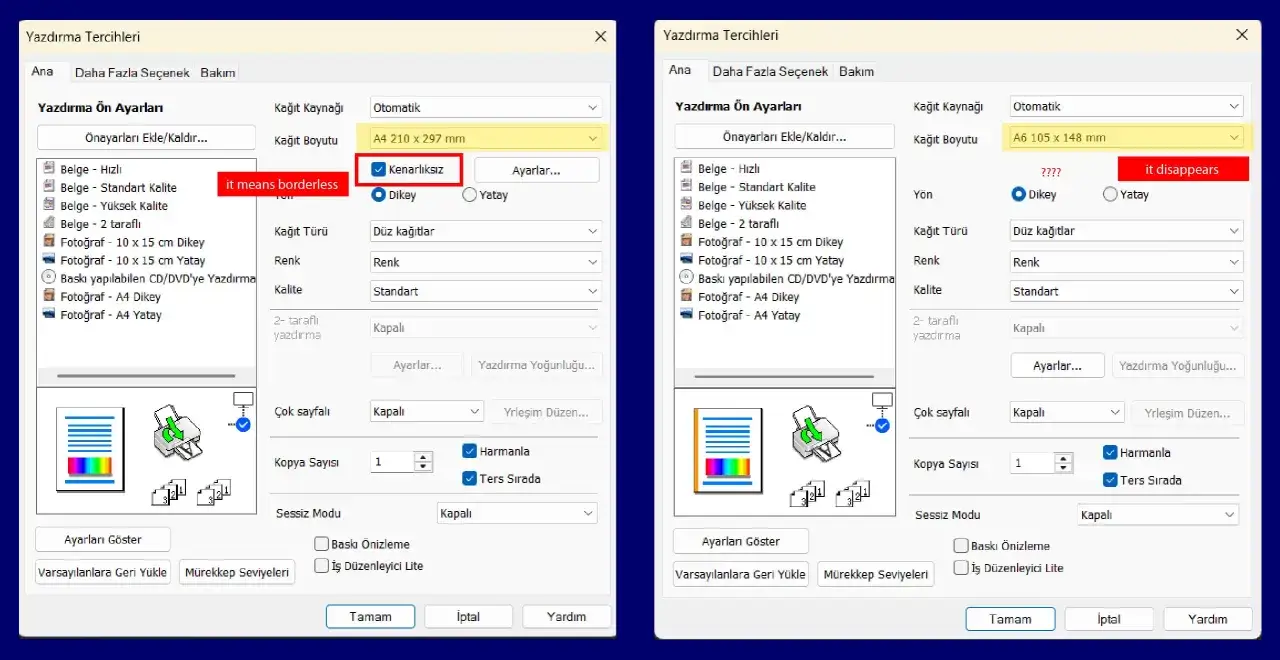Switch to Daha Fazla Seçenek tab, right window
This screenshot has height=660, width=1280.
[770, 72]
